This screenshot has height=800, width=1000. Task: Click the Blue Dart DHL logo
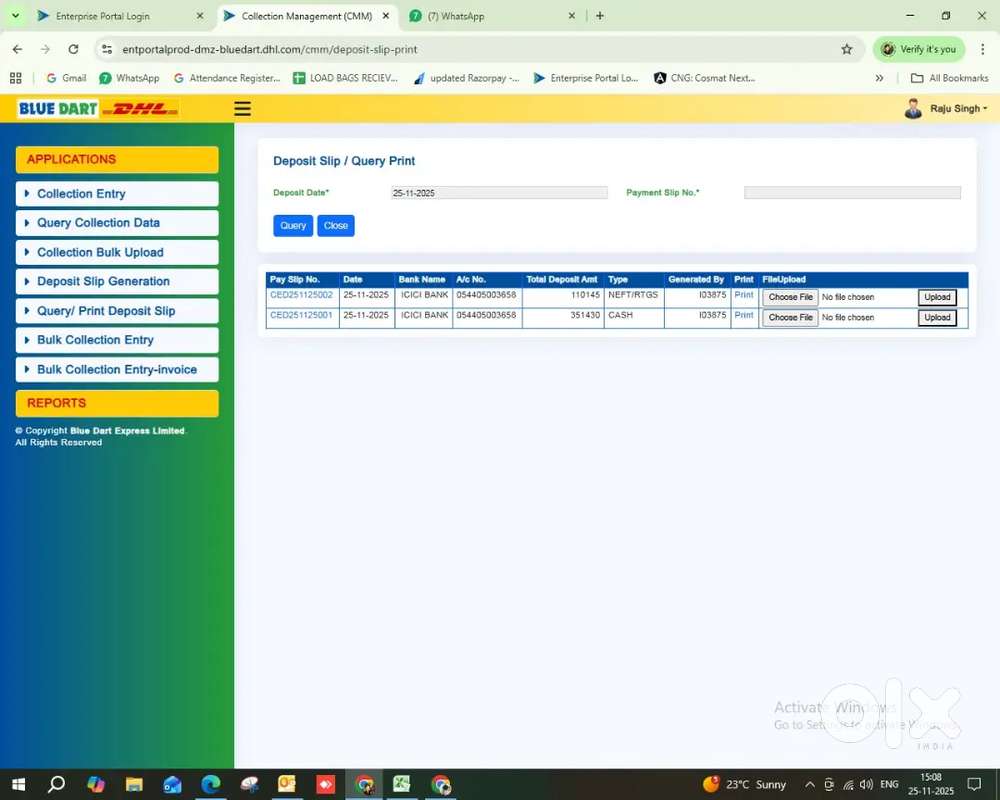98,109
